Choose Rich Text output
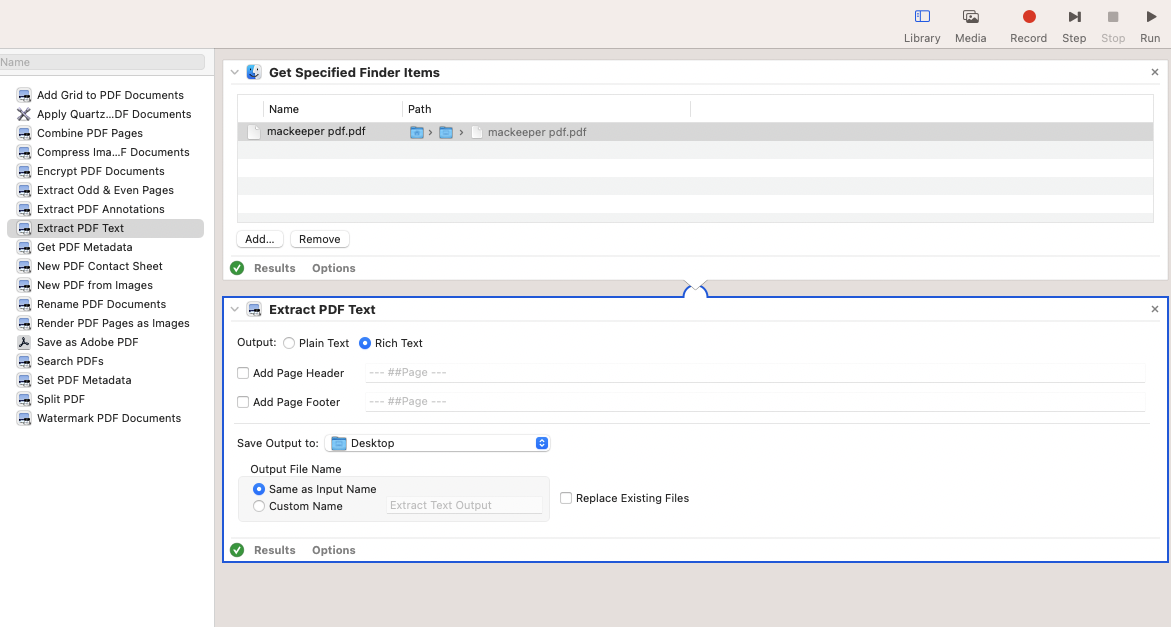1171x627 pixels. click(365, 343)
